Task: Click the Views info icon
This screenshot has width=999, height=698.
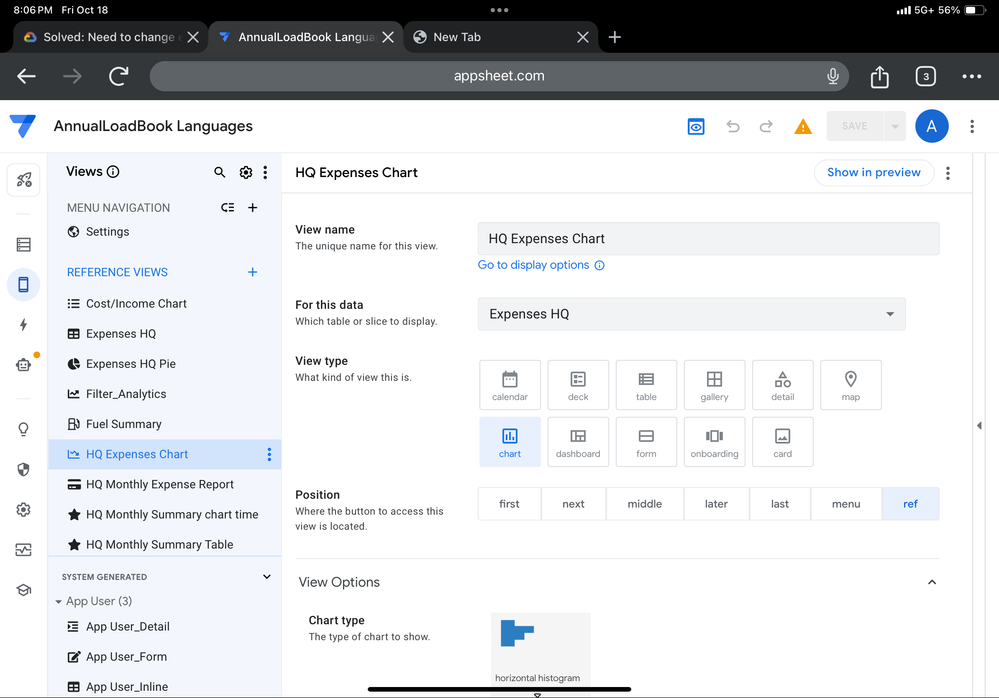Action: (x=113, y=171)
